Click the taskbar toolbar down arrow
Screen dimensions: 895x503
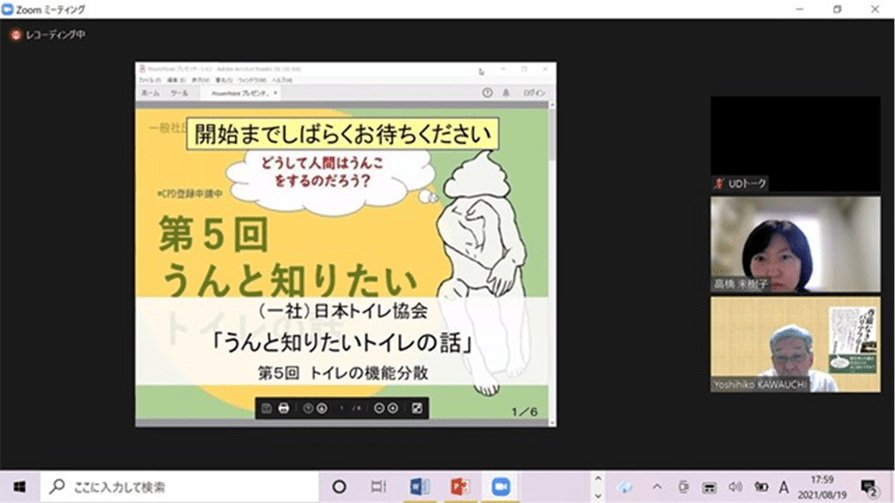point(598,495)
